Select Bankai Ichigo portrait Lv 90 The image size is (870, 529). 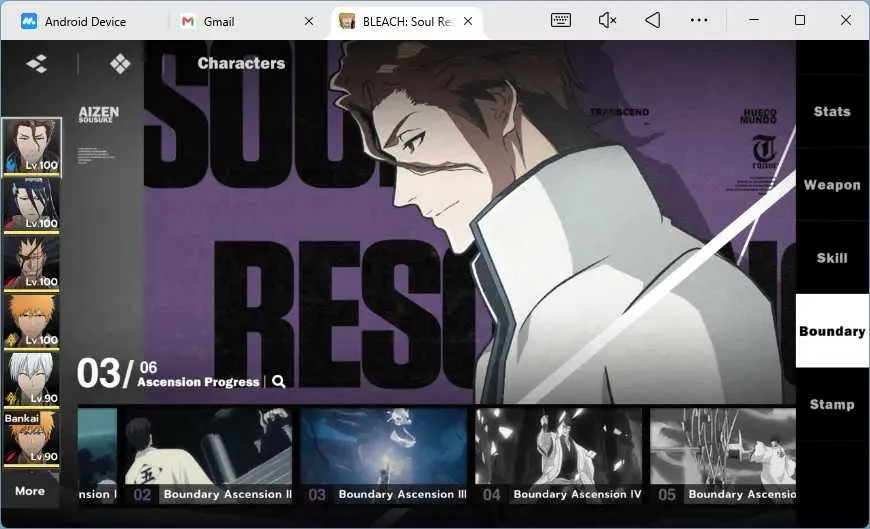click(x=32, y=437)
